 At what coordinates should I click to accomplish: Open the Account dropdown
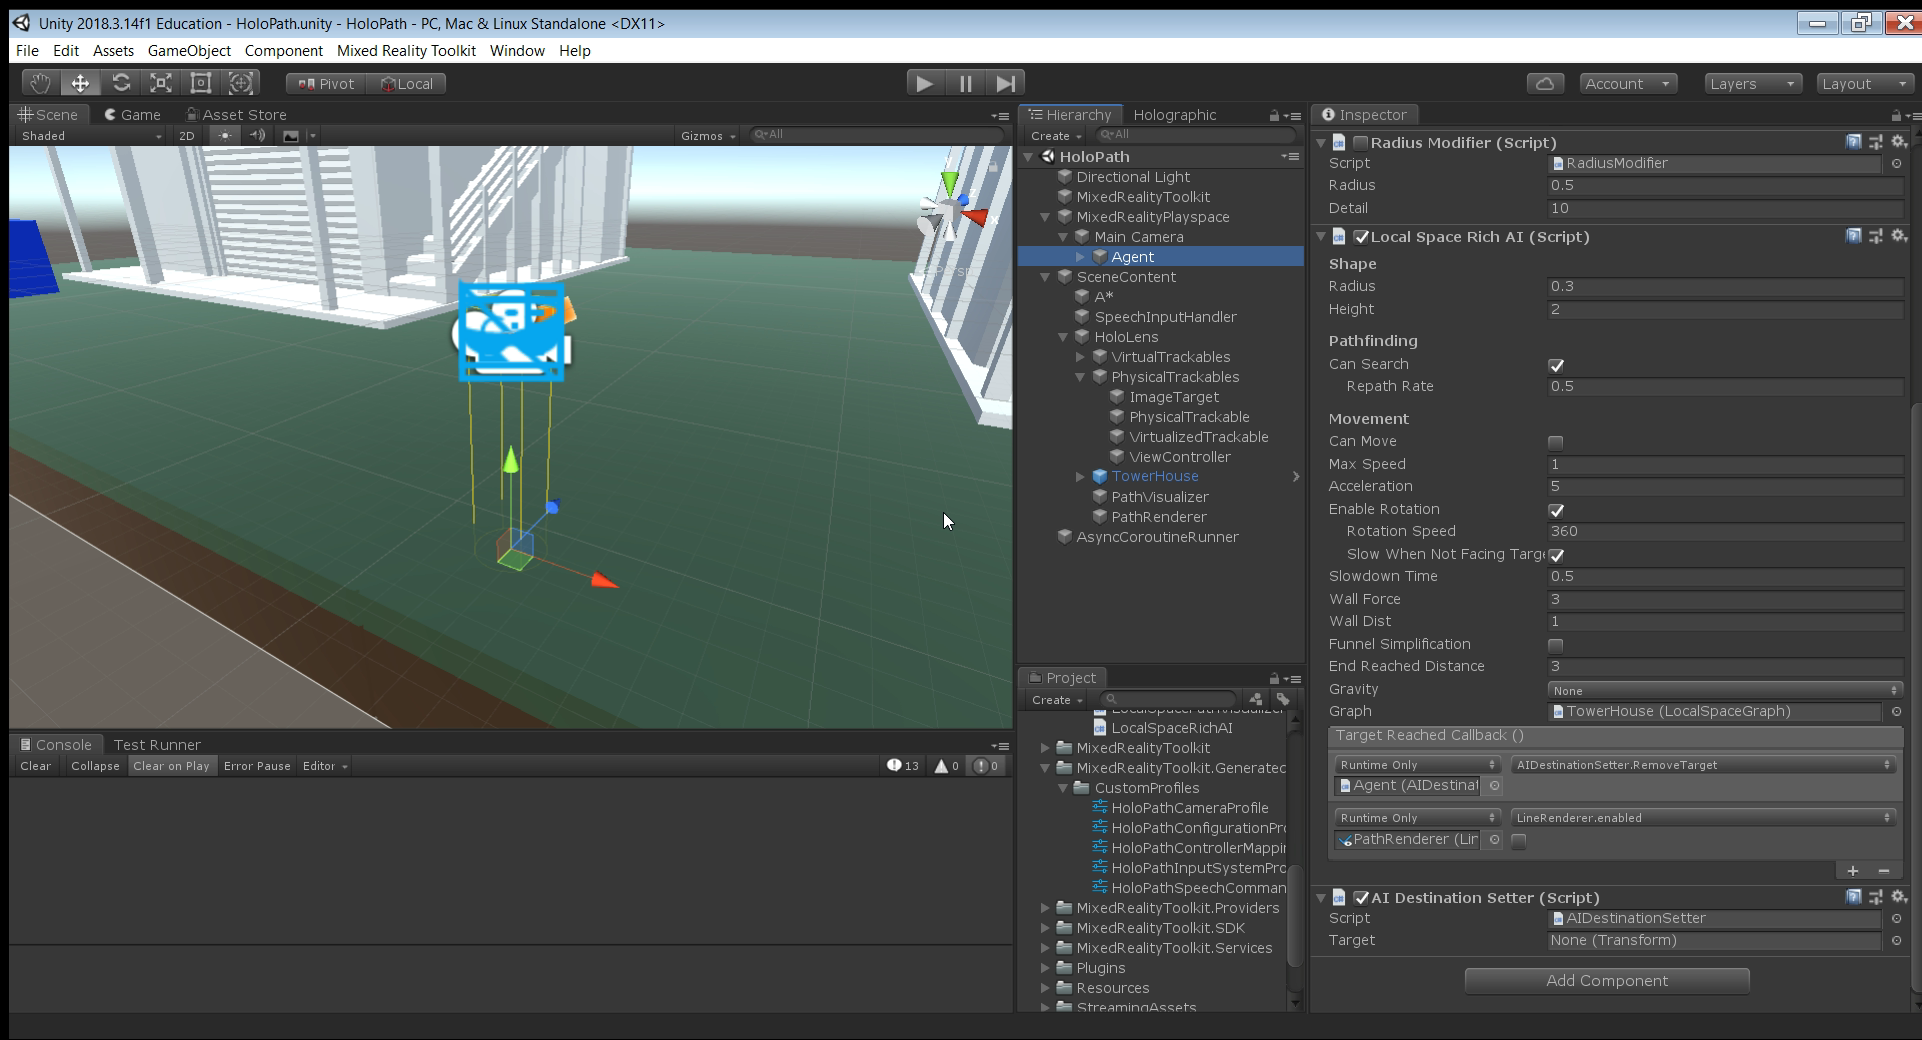point(1628,84)
